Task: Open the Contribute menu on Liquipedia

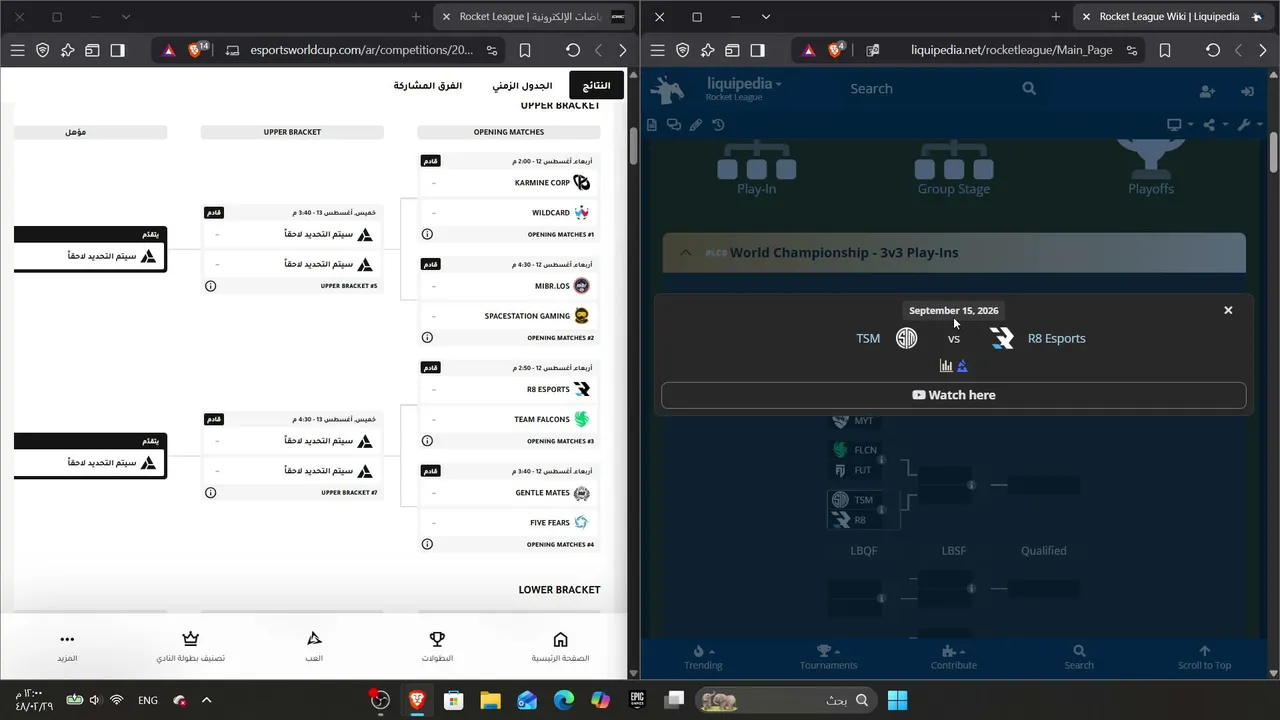Action: (954, 657)
